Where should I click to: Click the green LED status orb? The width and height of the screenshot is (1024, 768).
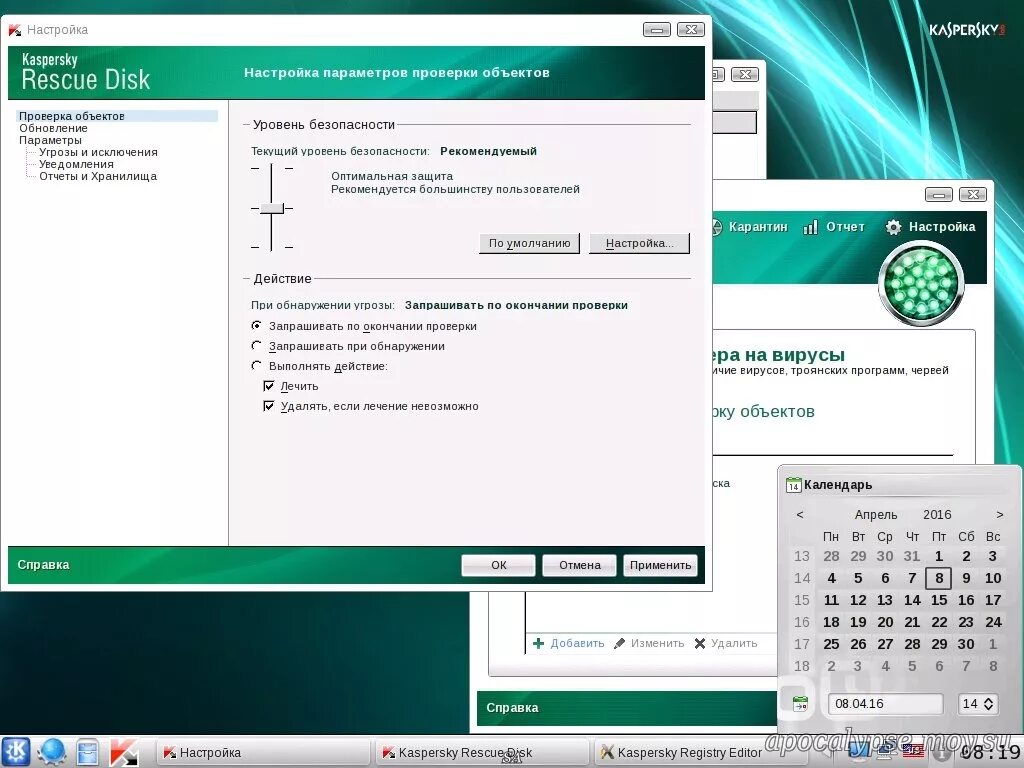click(x=921, y=283)
